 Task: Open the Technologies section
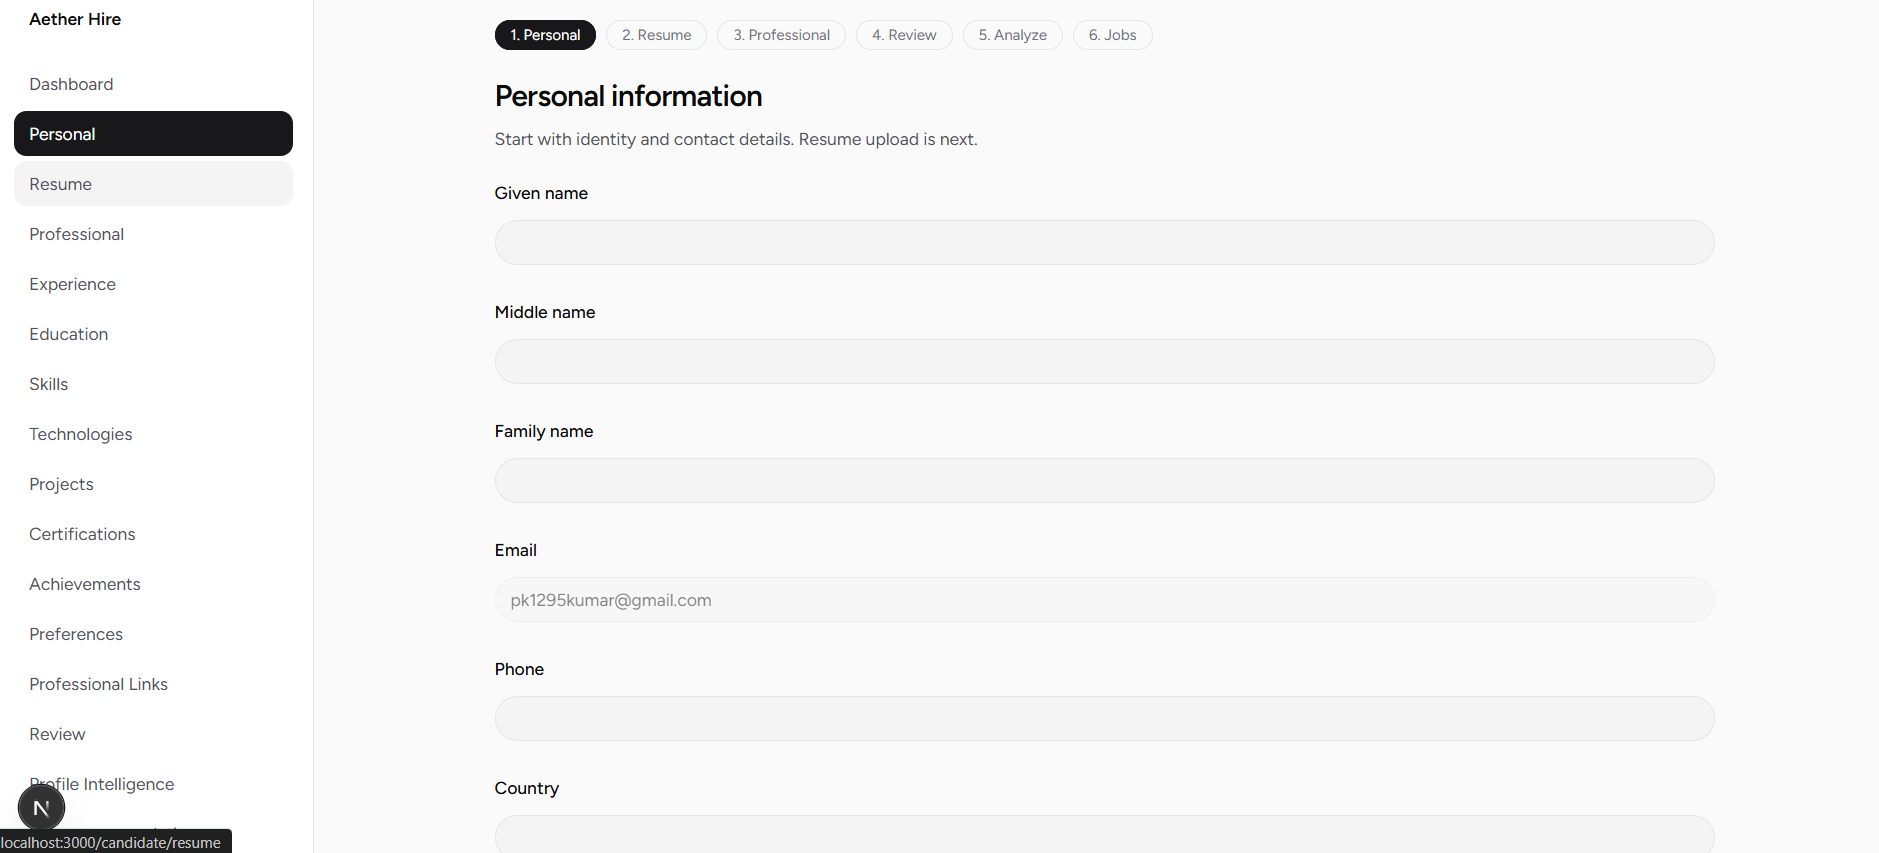(153, 434)
